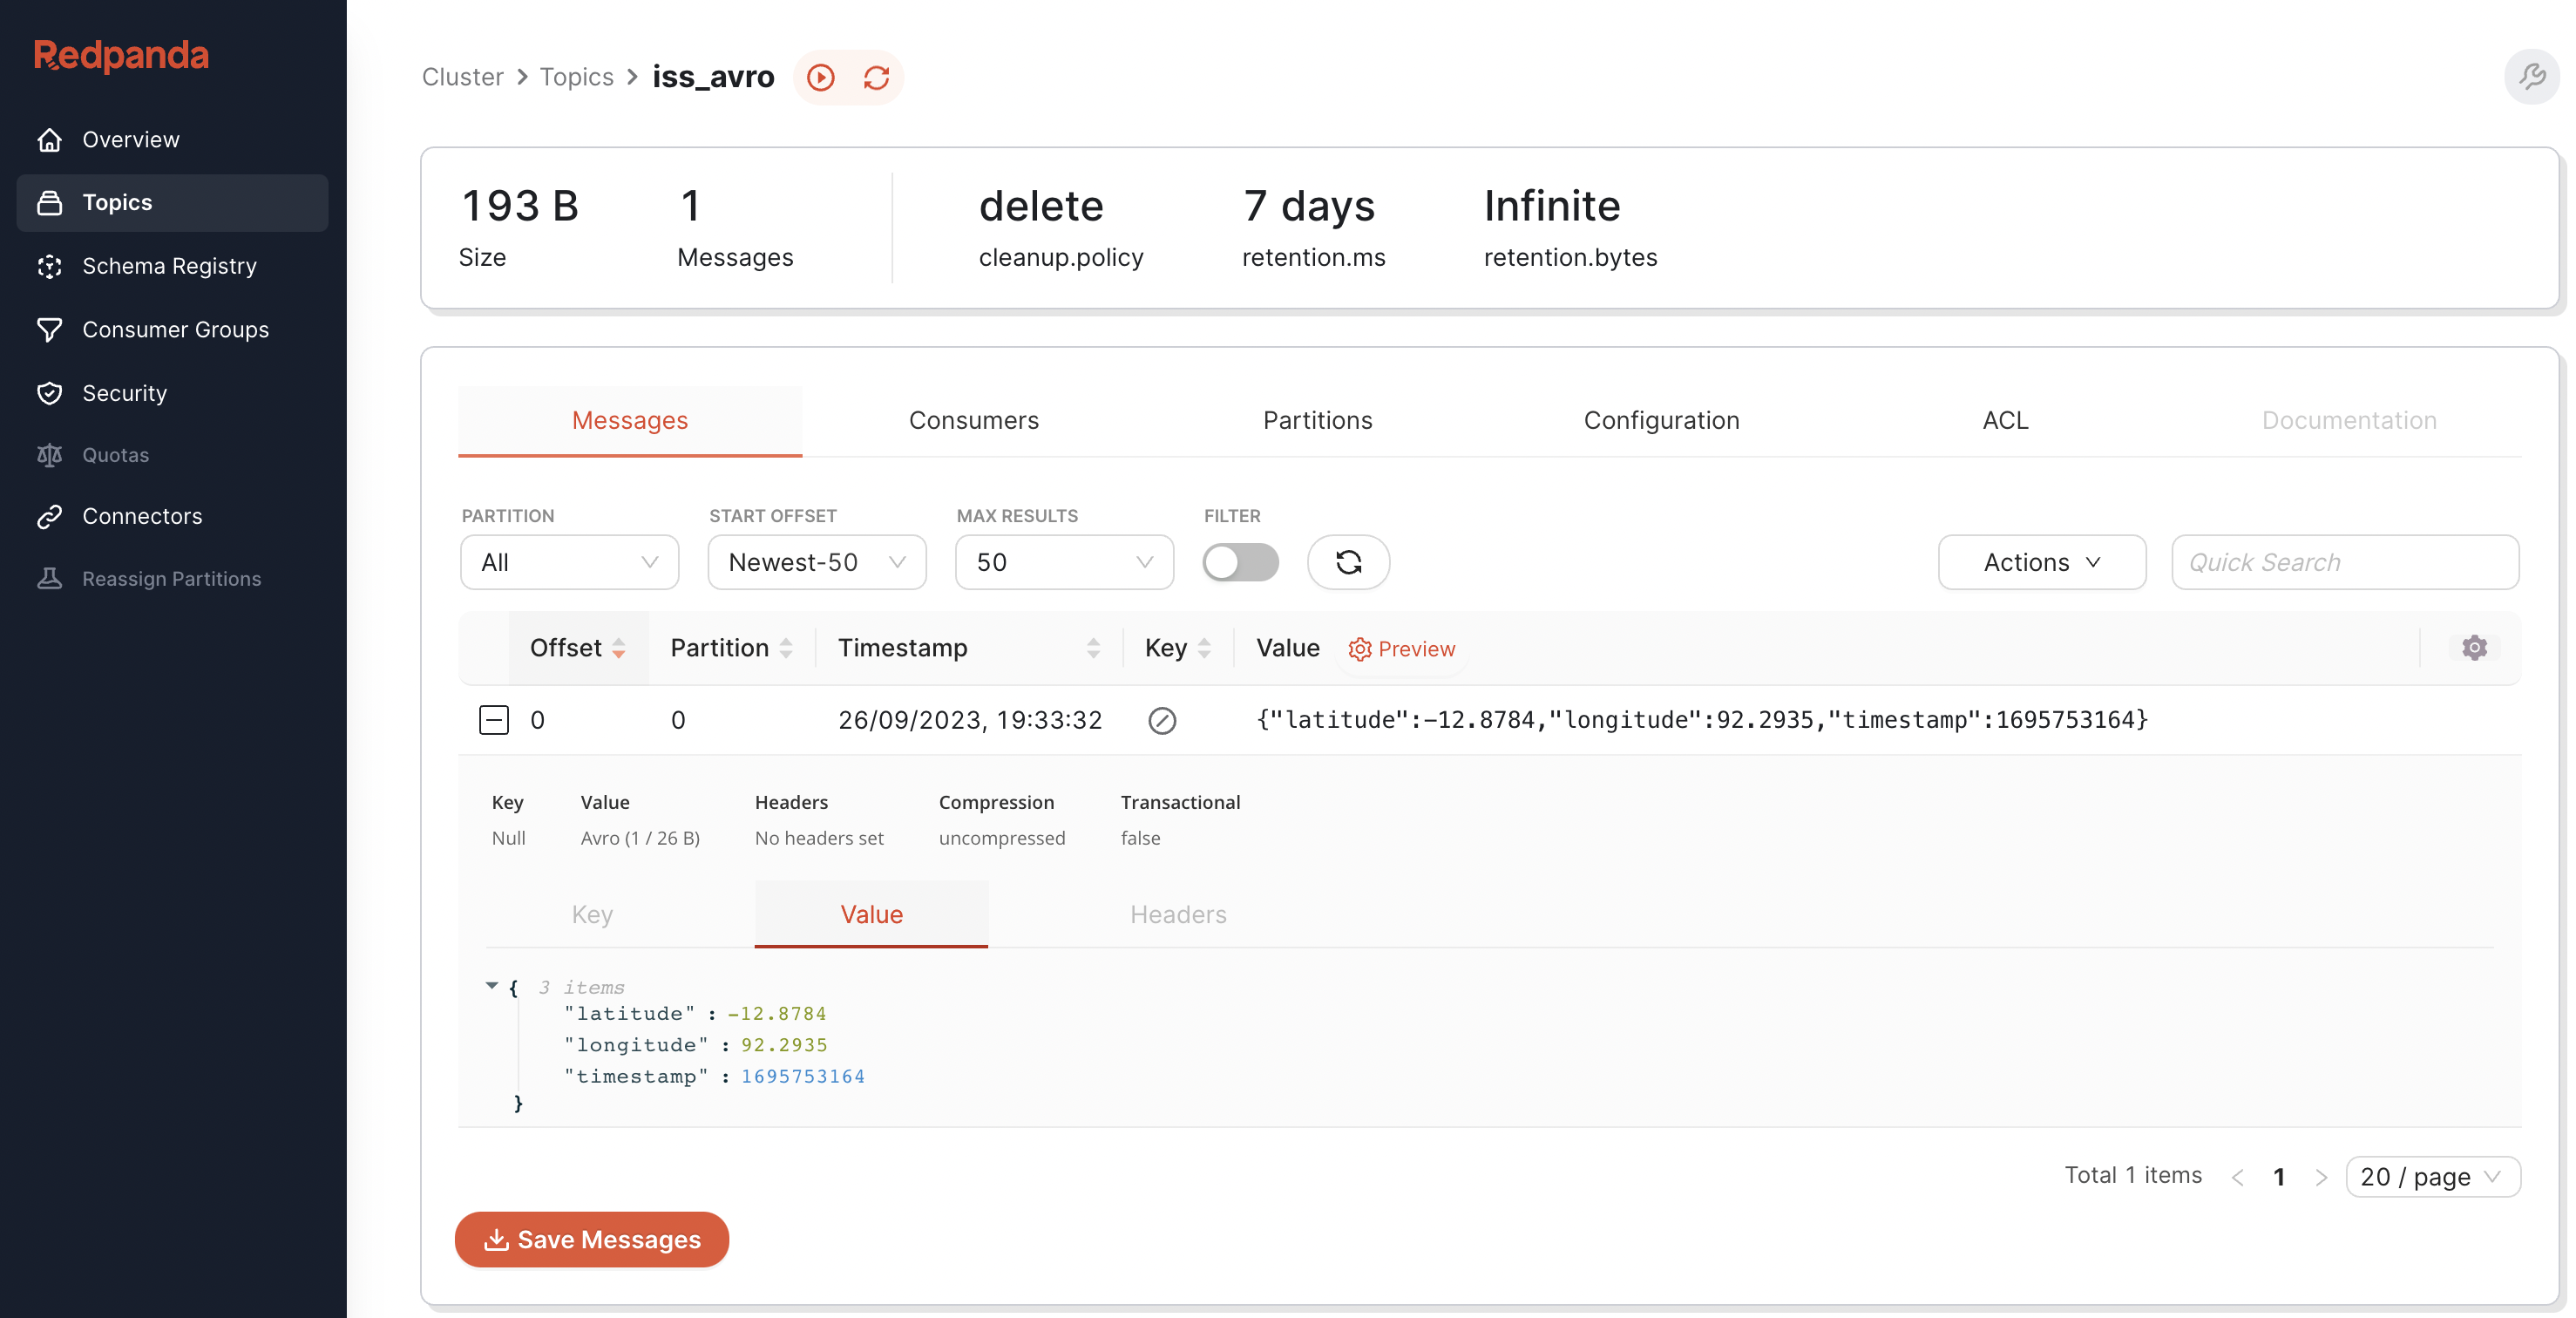This screenshot has height=1318, width=2576.
Task: Go to Consumer Groups in sidebar
Action: [175, 329]
